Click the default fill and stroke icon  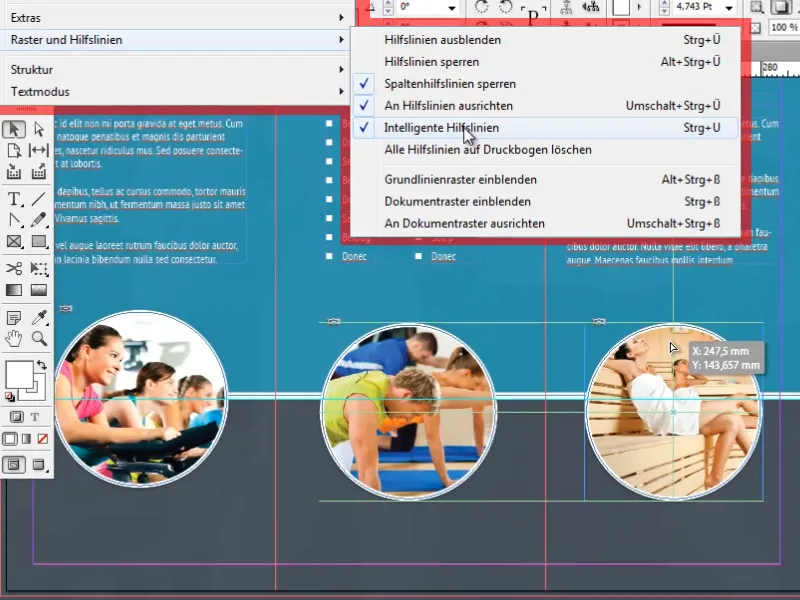[x=9, y=397]
